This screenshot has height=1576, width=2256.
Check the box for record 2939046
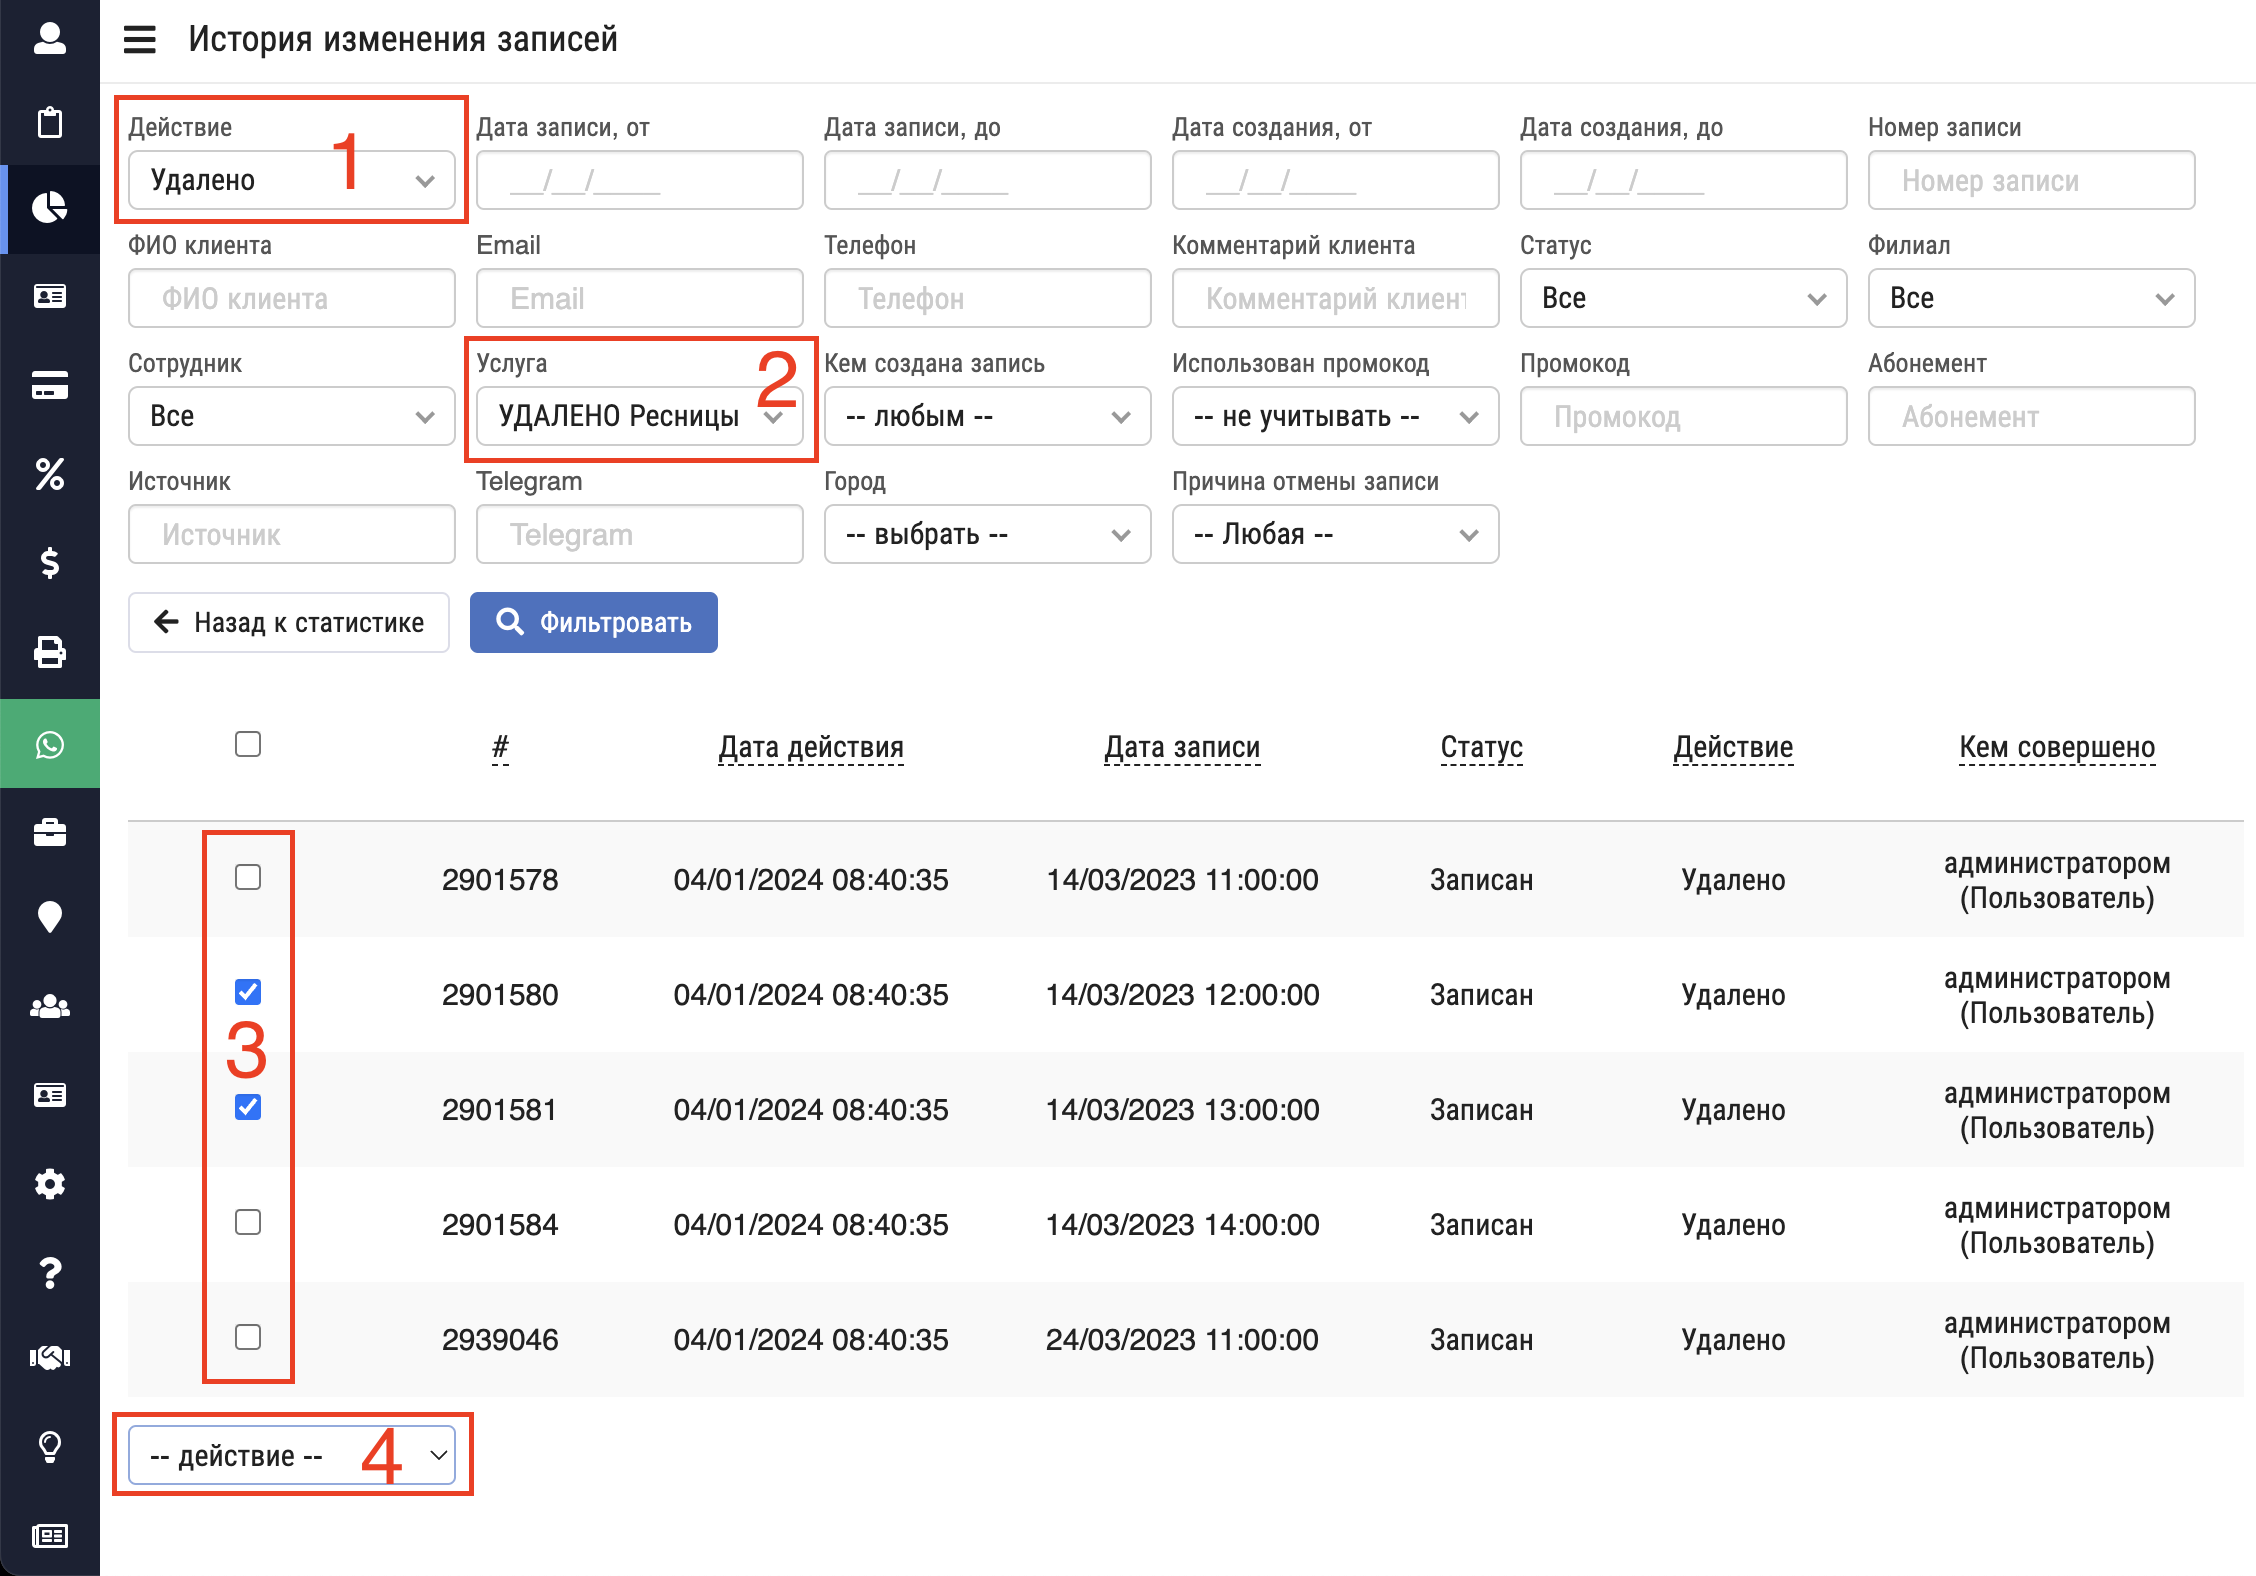click(x=248, y=1337)
